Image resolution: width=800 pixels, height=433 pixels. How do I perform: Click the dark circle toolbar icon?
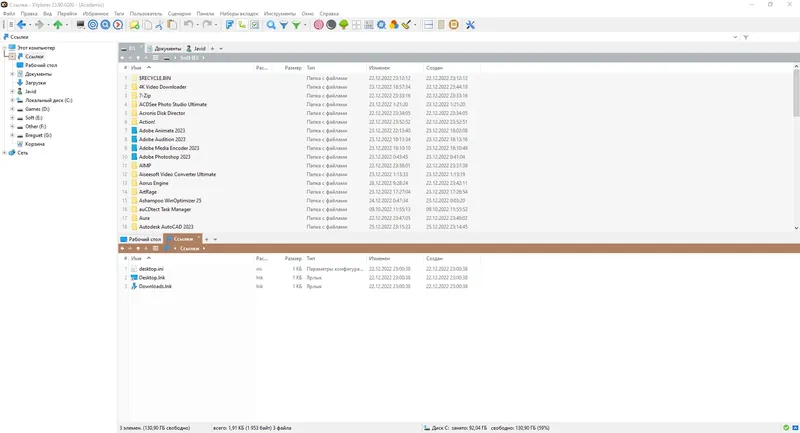331,24
